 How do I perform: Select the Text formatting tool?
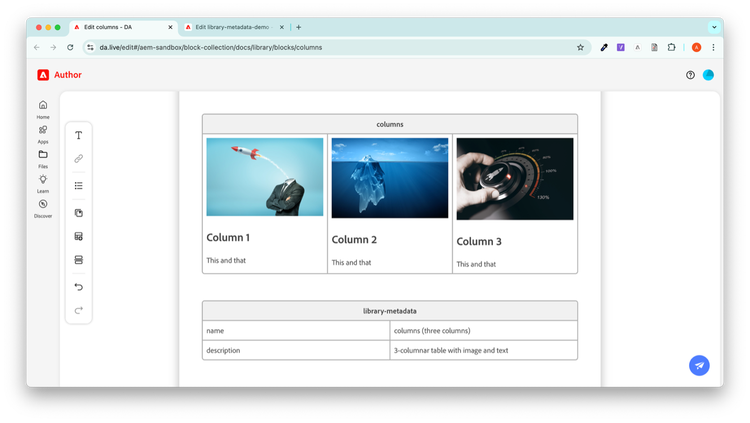[79, 135]
